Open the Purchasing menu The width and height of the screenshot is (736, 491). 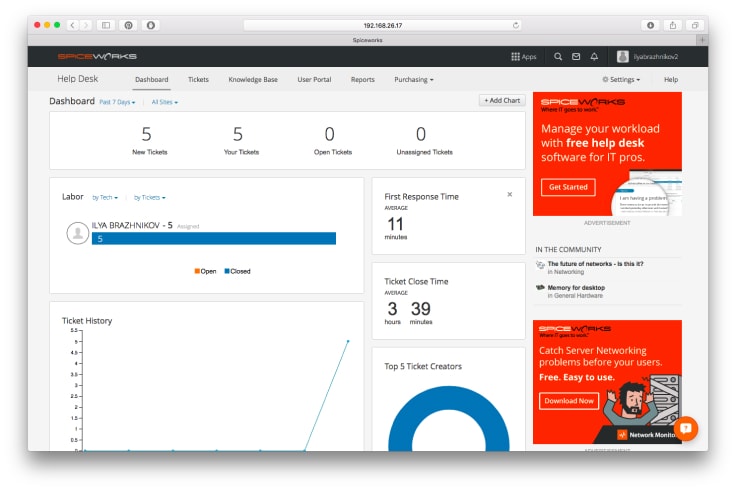tap(413, 79)
